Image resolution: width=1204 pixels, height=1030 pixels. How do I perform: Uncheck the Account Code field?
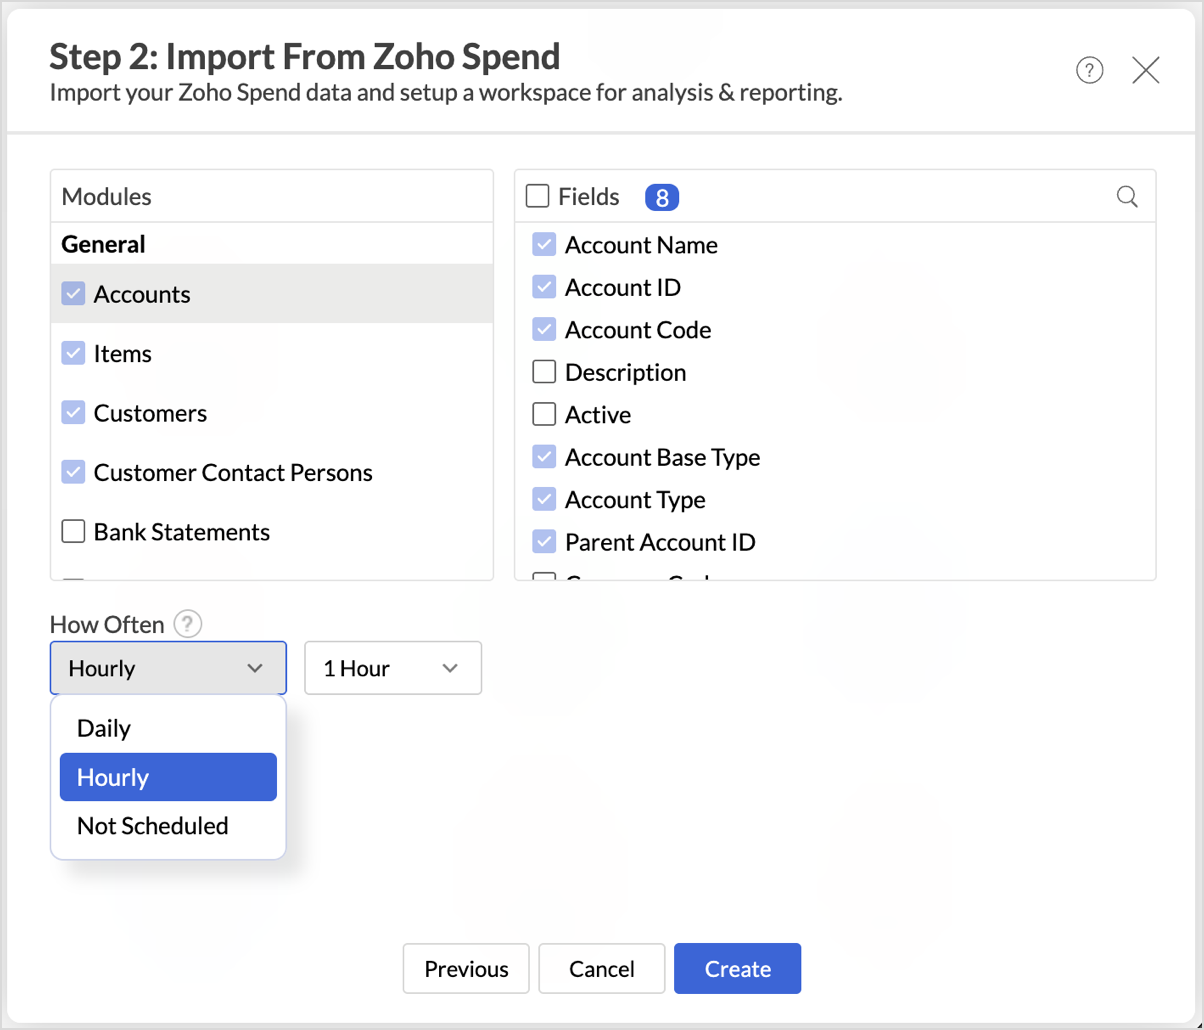544,330
